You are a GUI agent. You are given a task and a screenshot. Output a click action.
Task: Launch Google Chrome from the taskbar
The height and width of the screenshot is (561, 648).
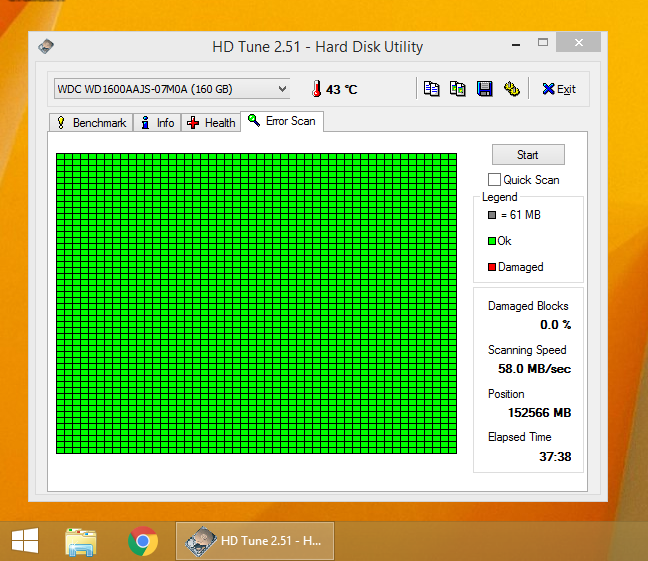click(x=143, y=541)
